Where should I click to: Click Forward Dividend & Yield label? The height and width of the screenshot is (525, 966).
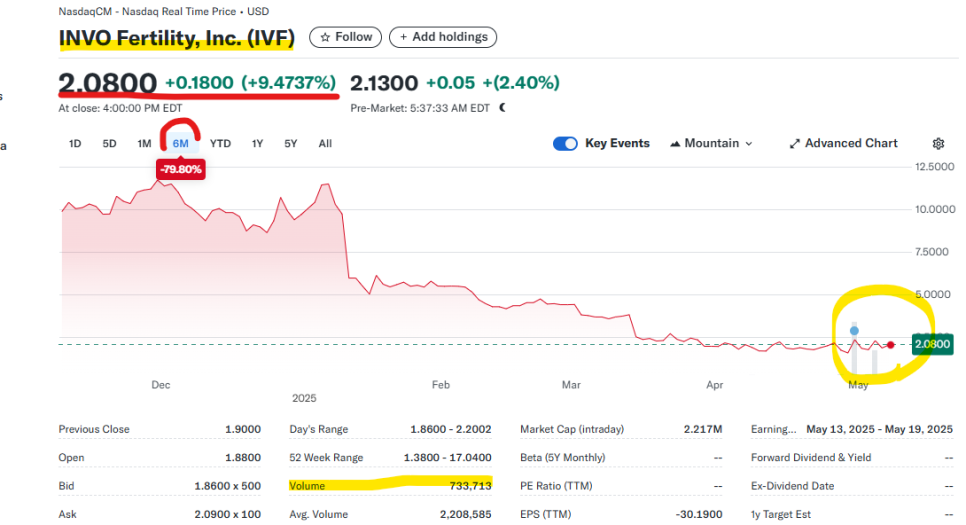coord(811,458)
